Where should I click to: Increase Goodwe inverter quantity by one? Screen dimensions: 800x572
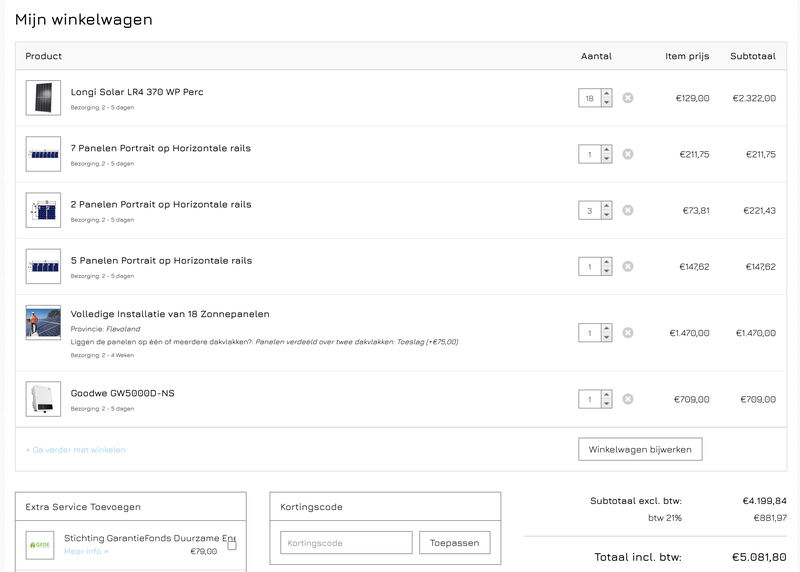(x=606, y=395)
